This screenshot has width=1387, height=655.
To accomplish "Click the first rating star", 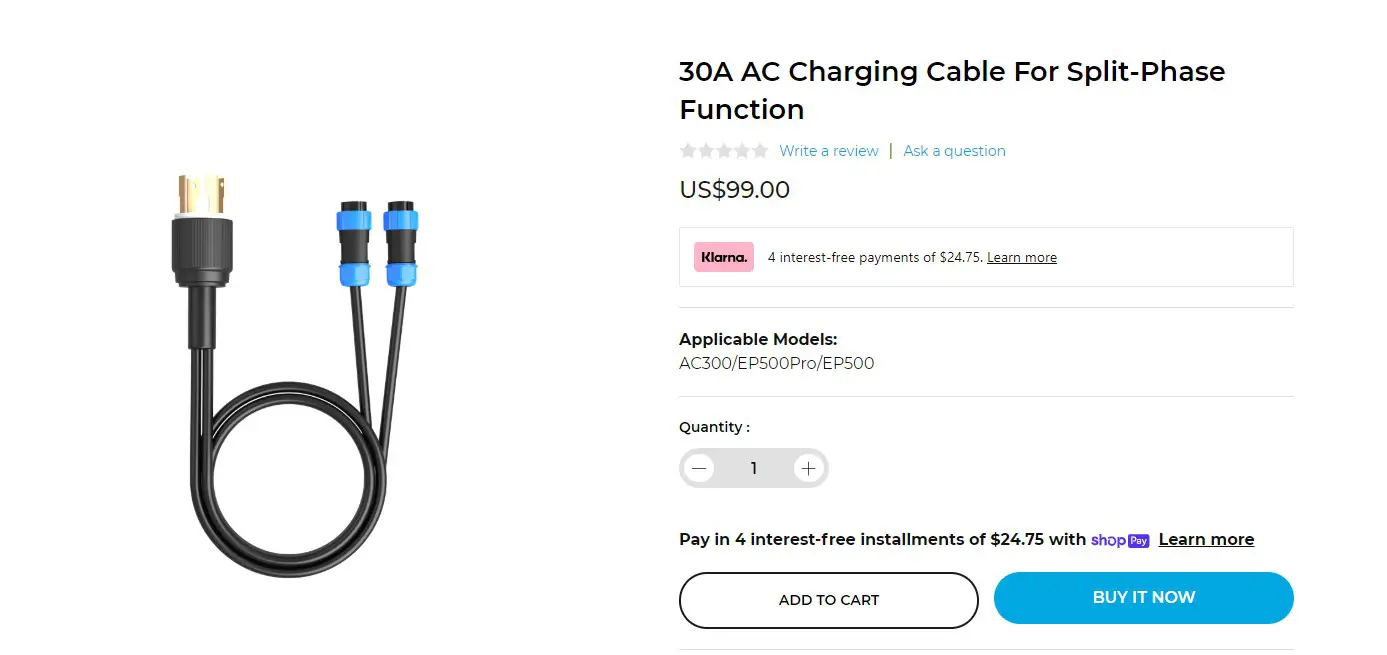I will tap(688, 151).
